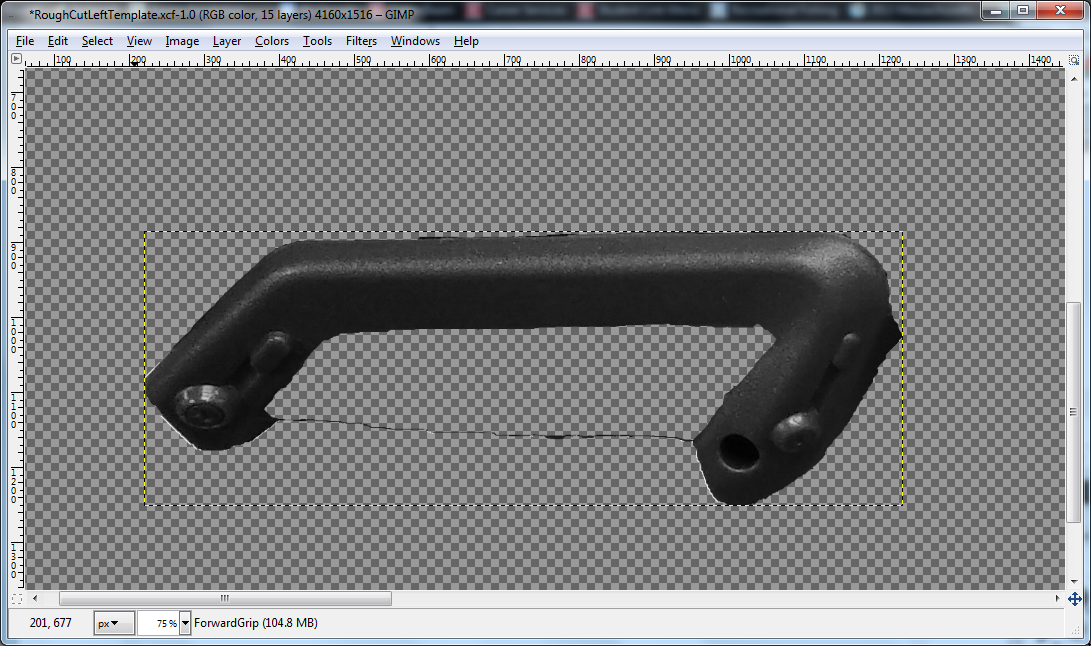1091x646 pixels.
Task: Open the Select menu to modify the selection
Action: click(97, 41)
